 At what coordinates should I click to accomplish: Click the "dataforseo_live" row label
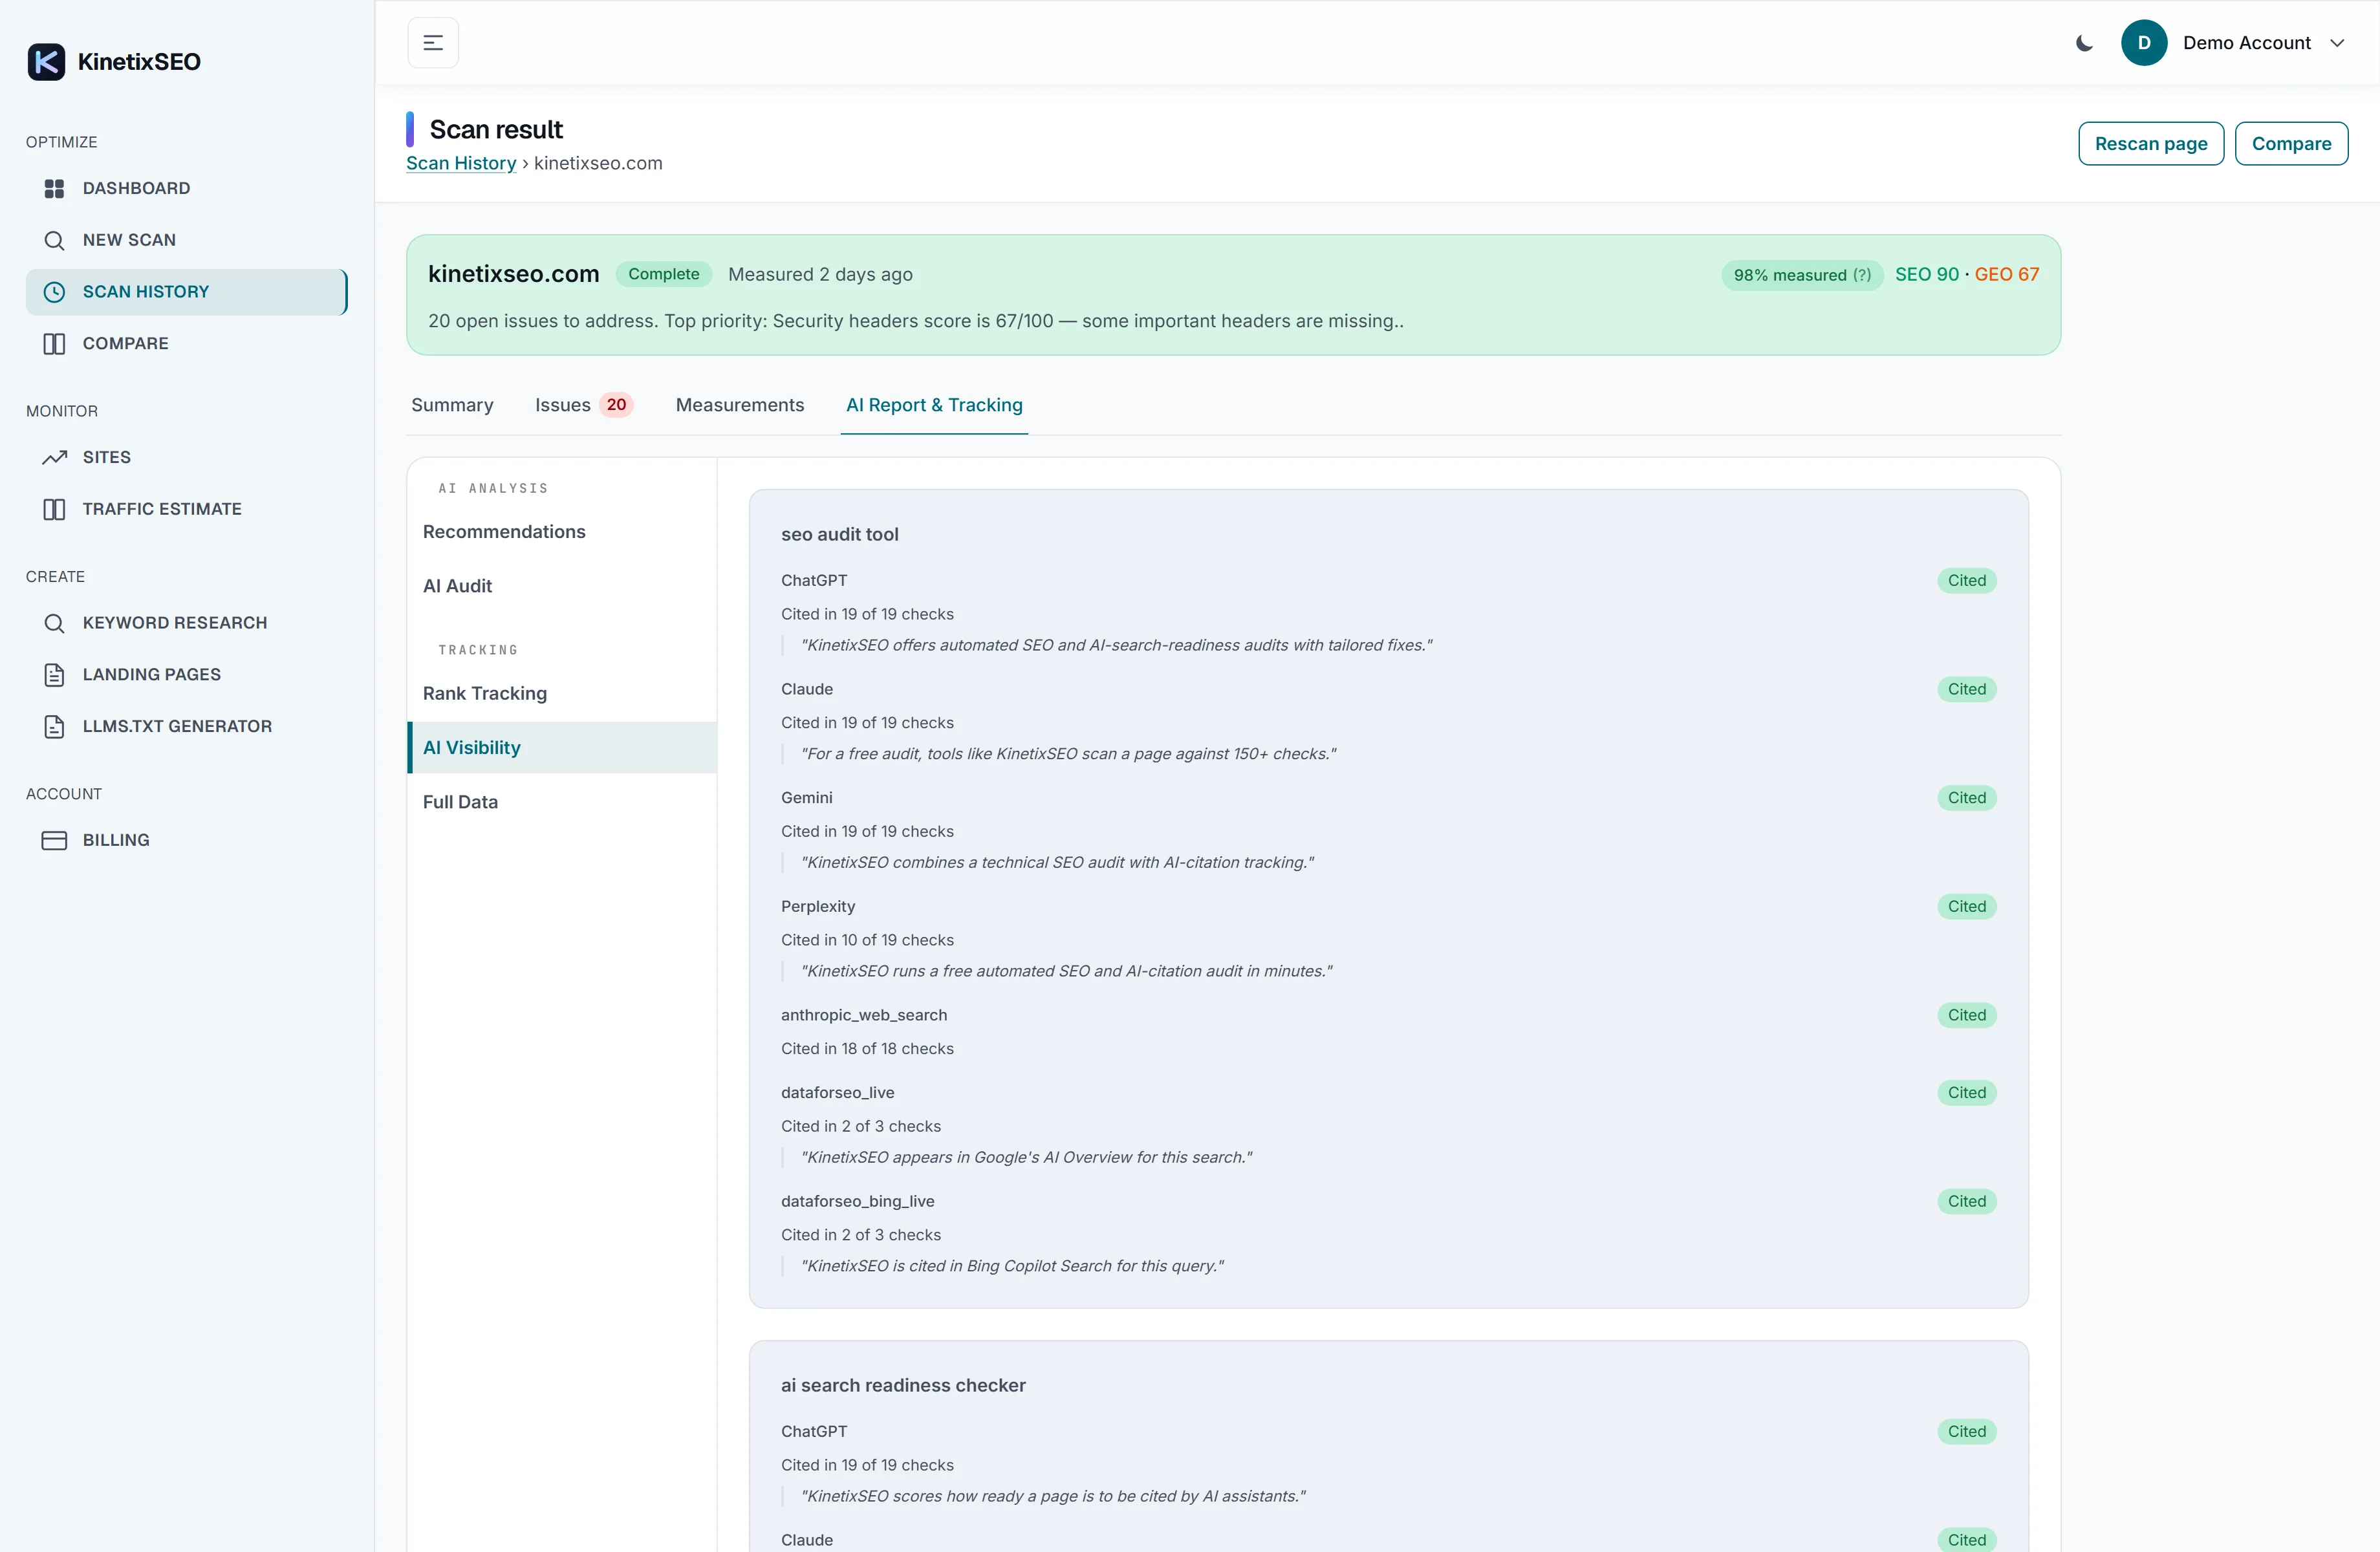pyautogui.click(x=838, y=1093)
